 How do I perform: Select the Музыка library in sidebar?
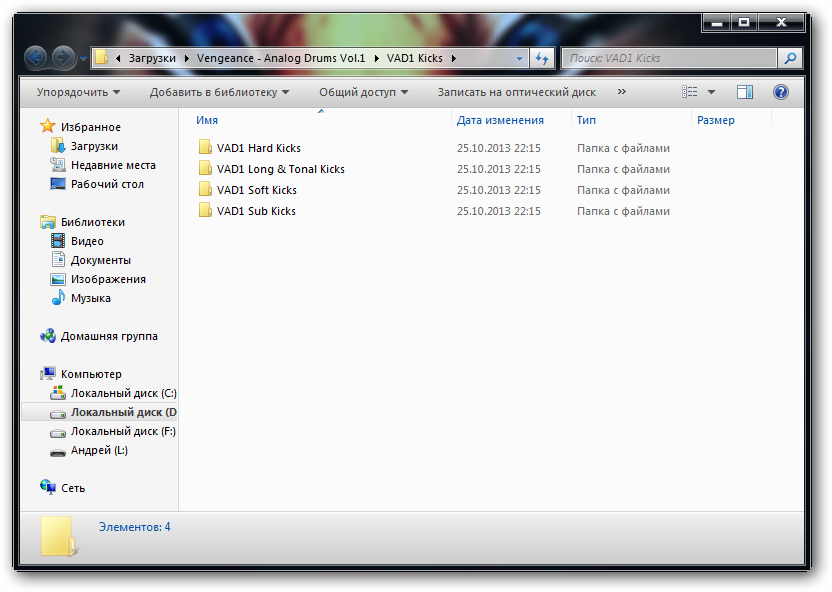pyautogui.click(x=90, y=298)
